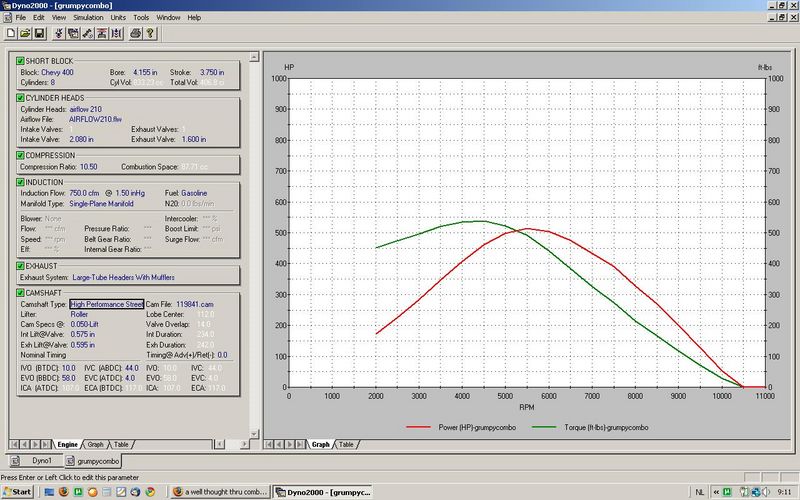The width and height of the screenshot is (800, 500).
Task: Launch Chrome from the quick launch bar
Action: [x=149, y=492]
